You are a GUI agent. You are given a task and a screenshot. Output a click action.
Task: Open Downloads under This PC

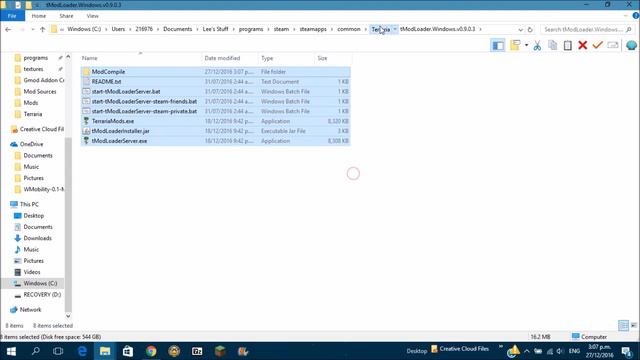pos(37,238)
